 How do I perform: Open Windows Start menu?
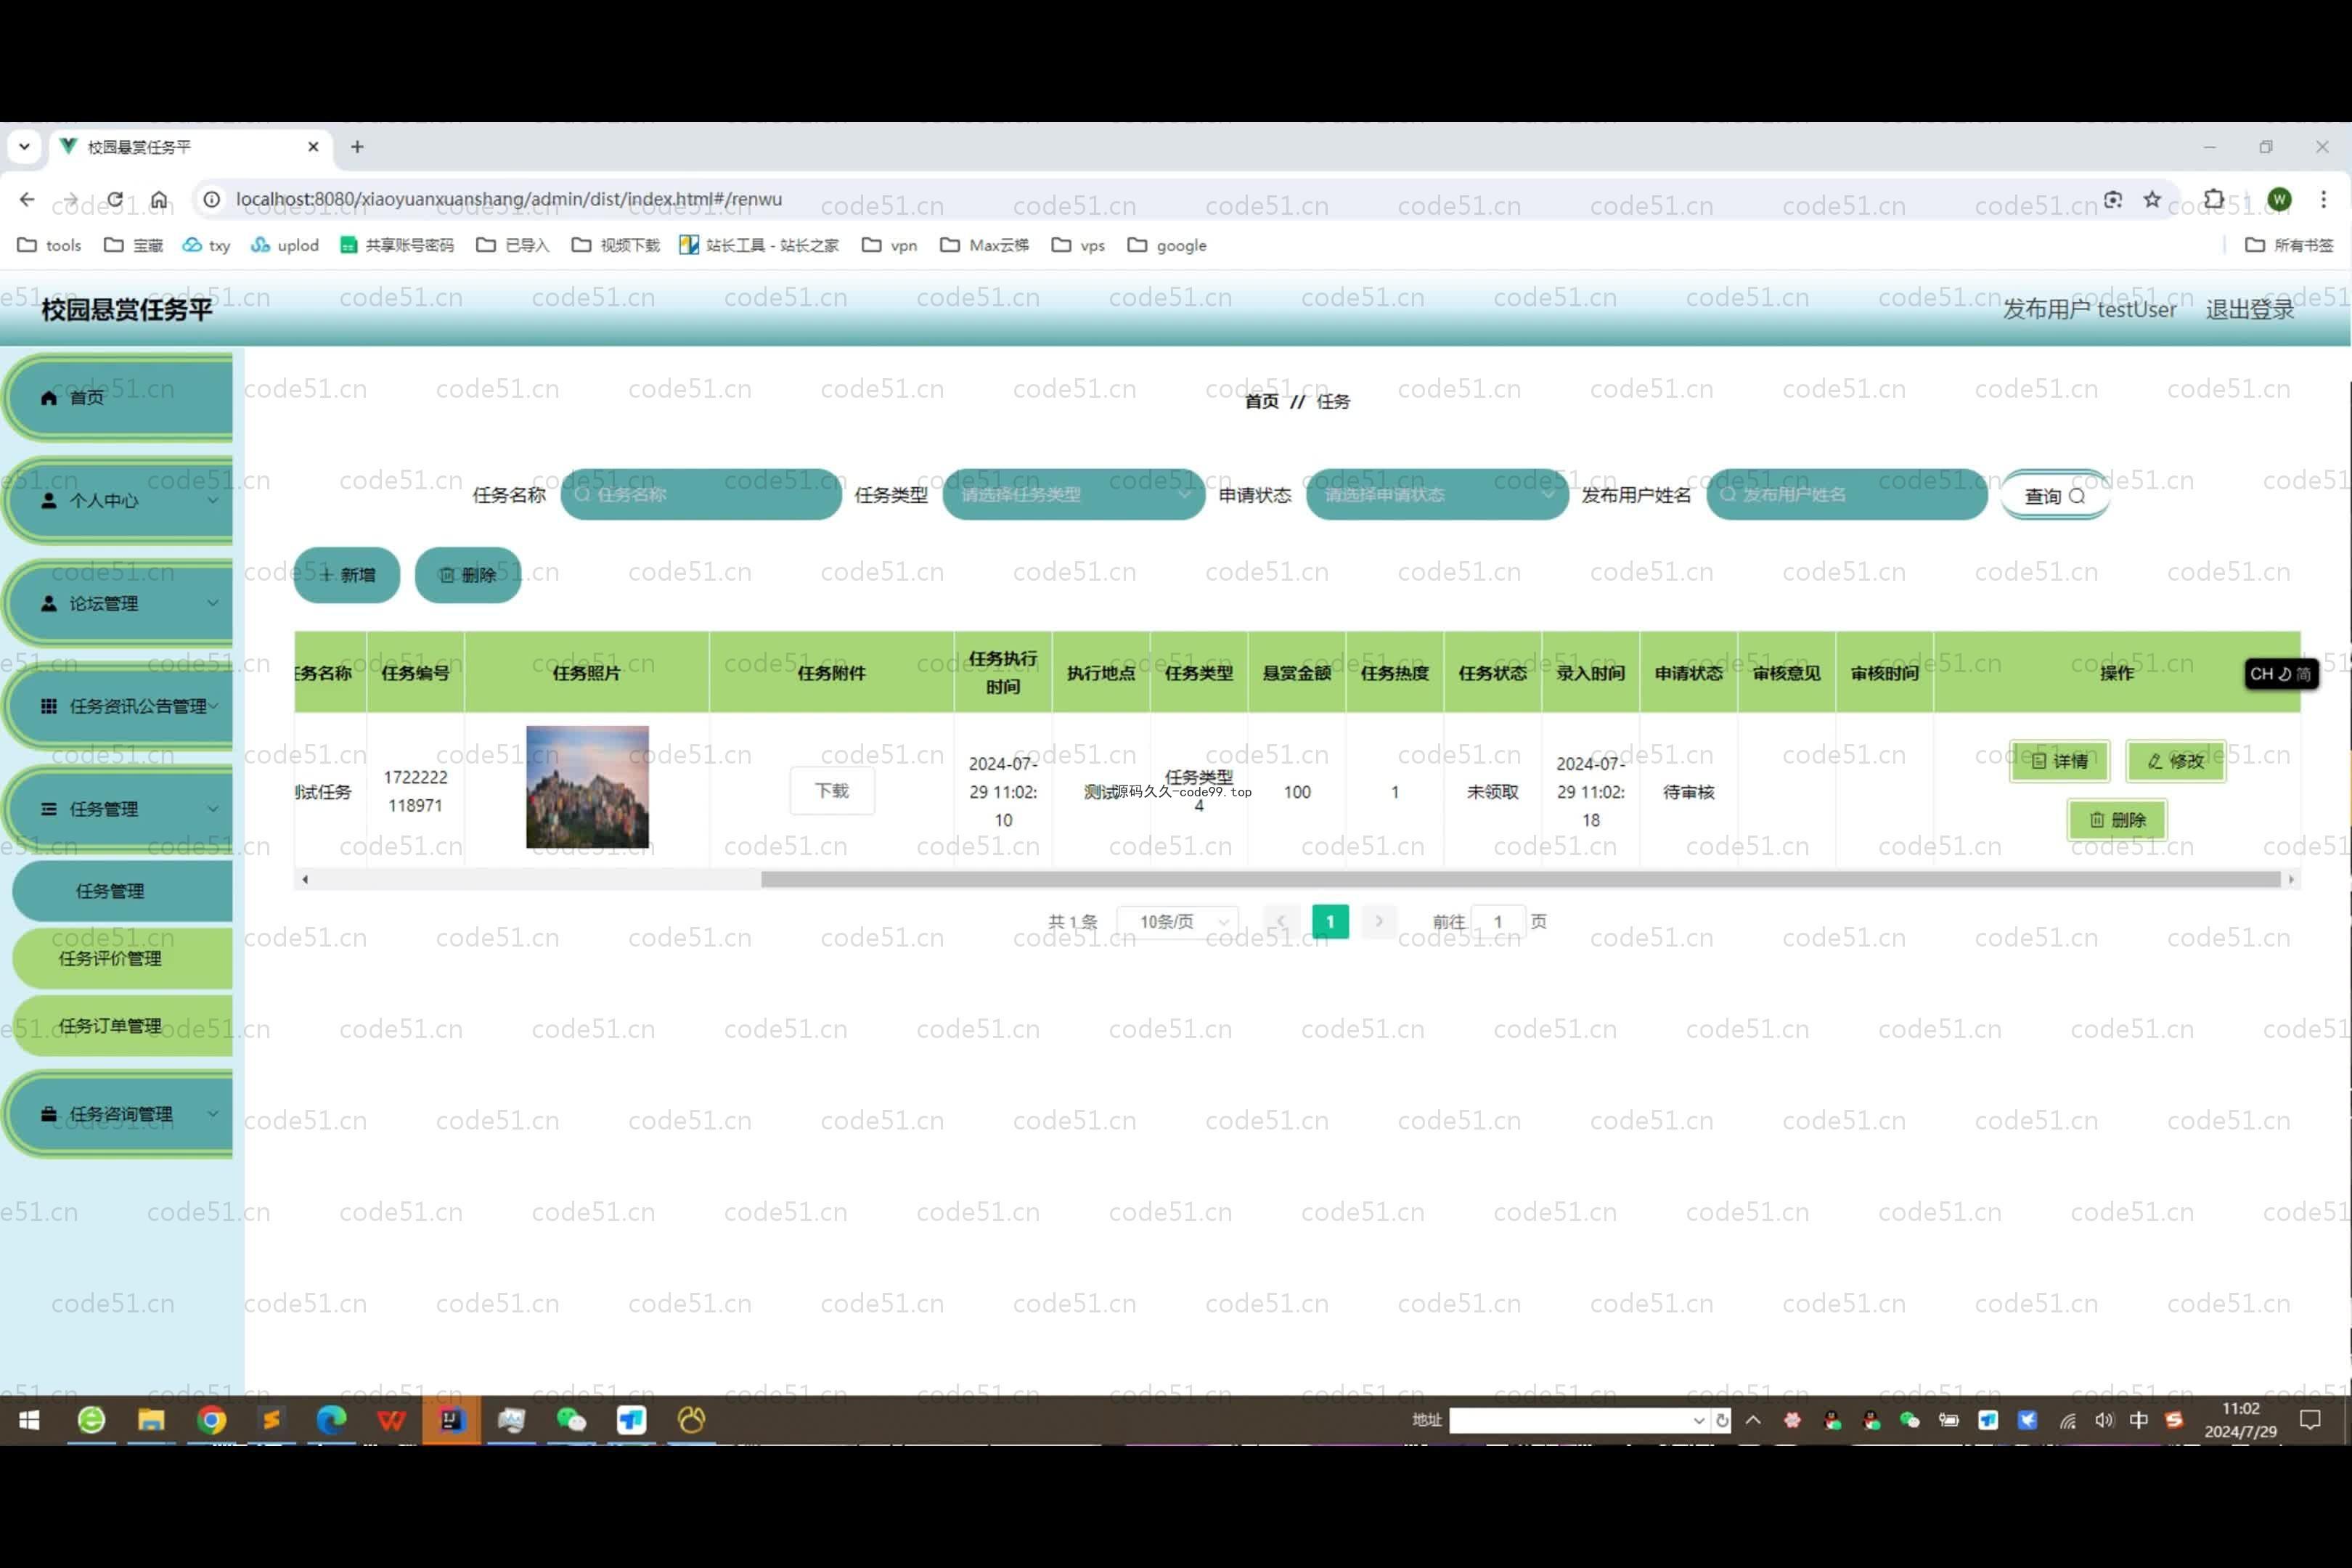(x=29, y=1420)
